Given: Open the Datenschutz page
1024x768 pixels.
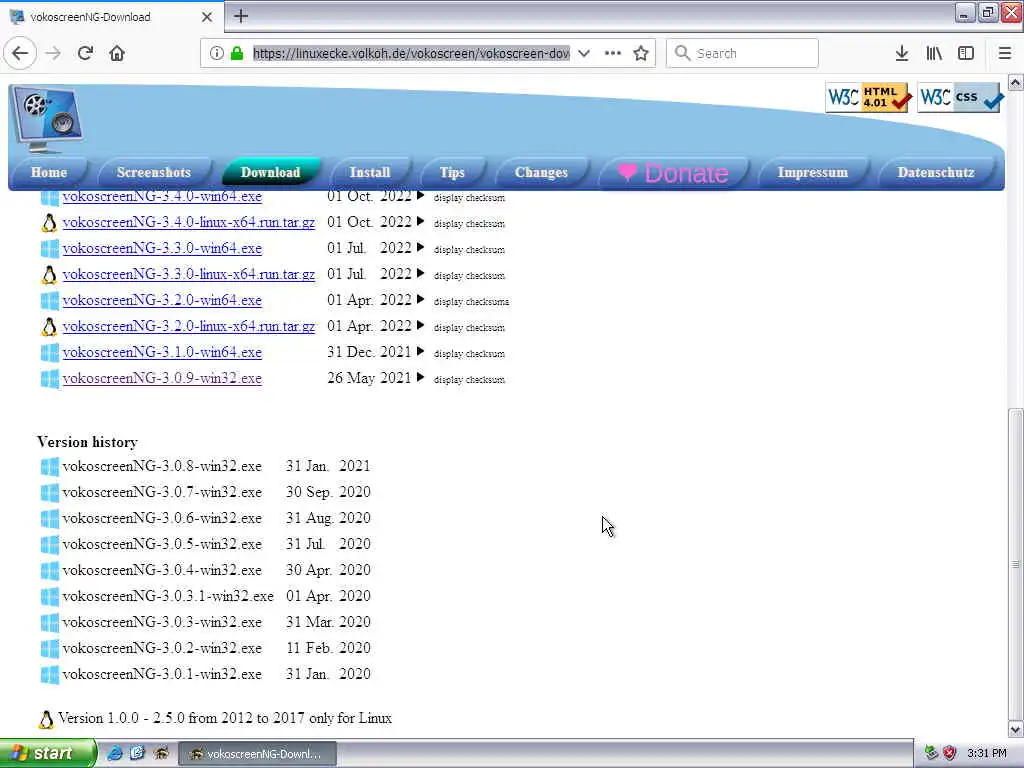Looking at the screenshot, I should (x=935, y=172).
